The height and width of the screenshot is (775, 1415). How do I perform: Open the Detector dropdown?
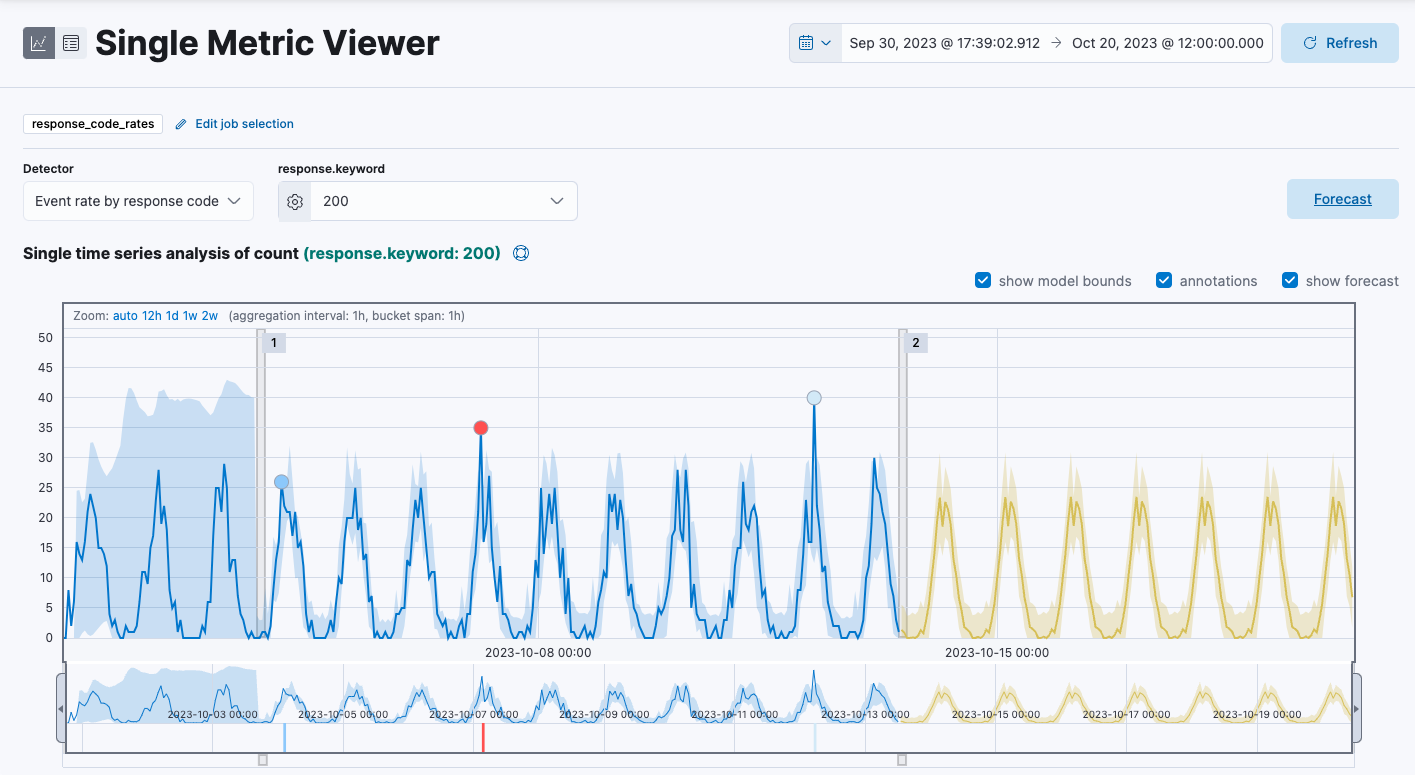138,201
